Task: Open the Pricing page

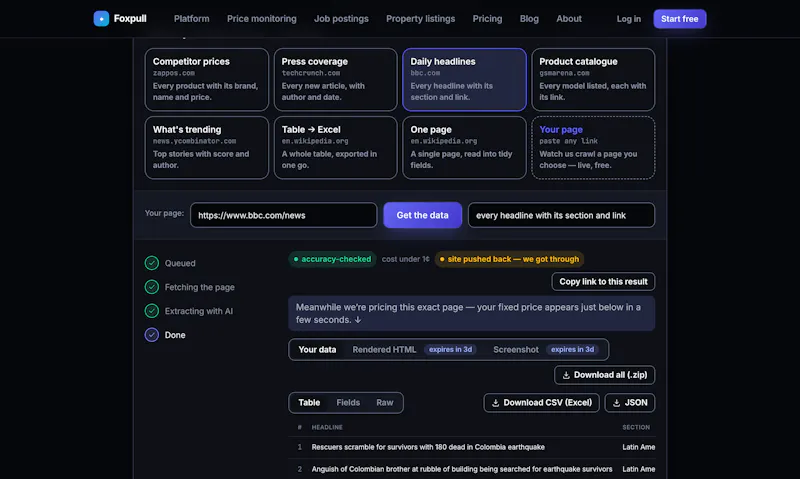Action: (x=487, y=19)
